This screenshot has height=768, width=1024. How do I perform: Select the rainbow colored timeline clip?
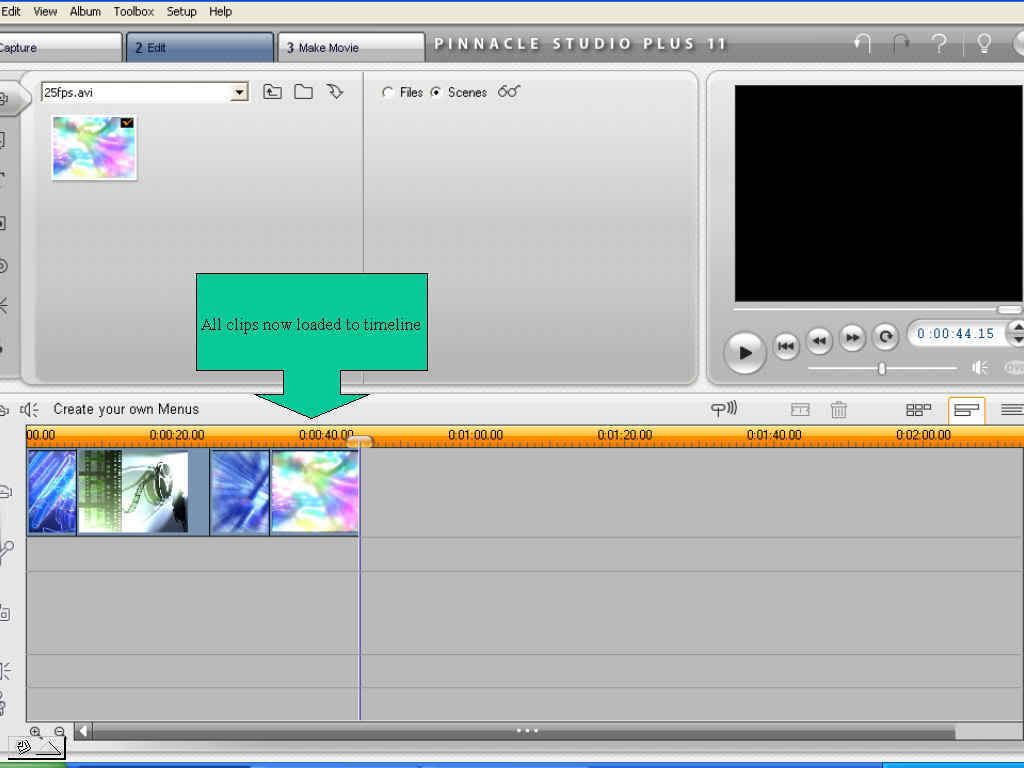click(314, 492)
